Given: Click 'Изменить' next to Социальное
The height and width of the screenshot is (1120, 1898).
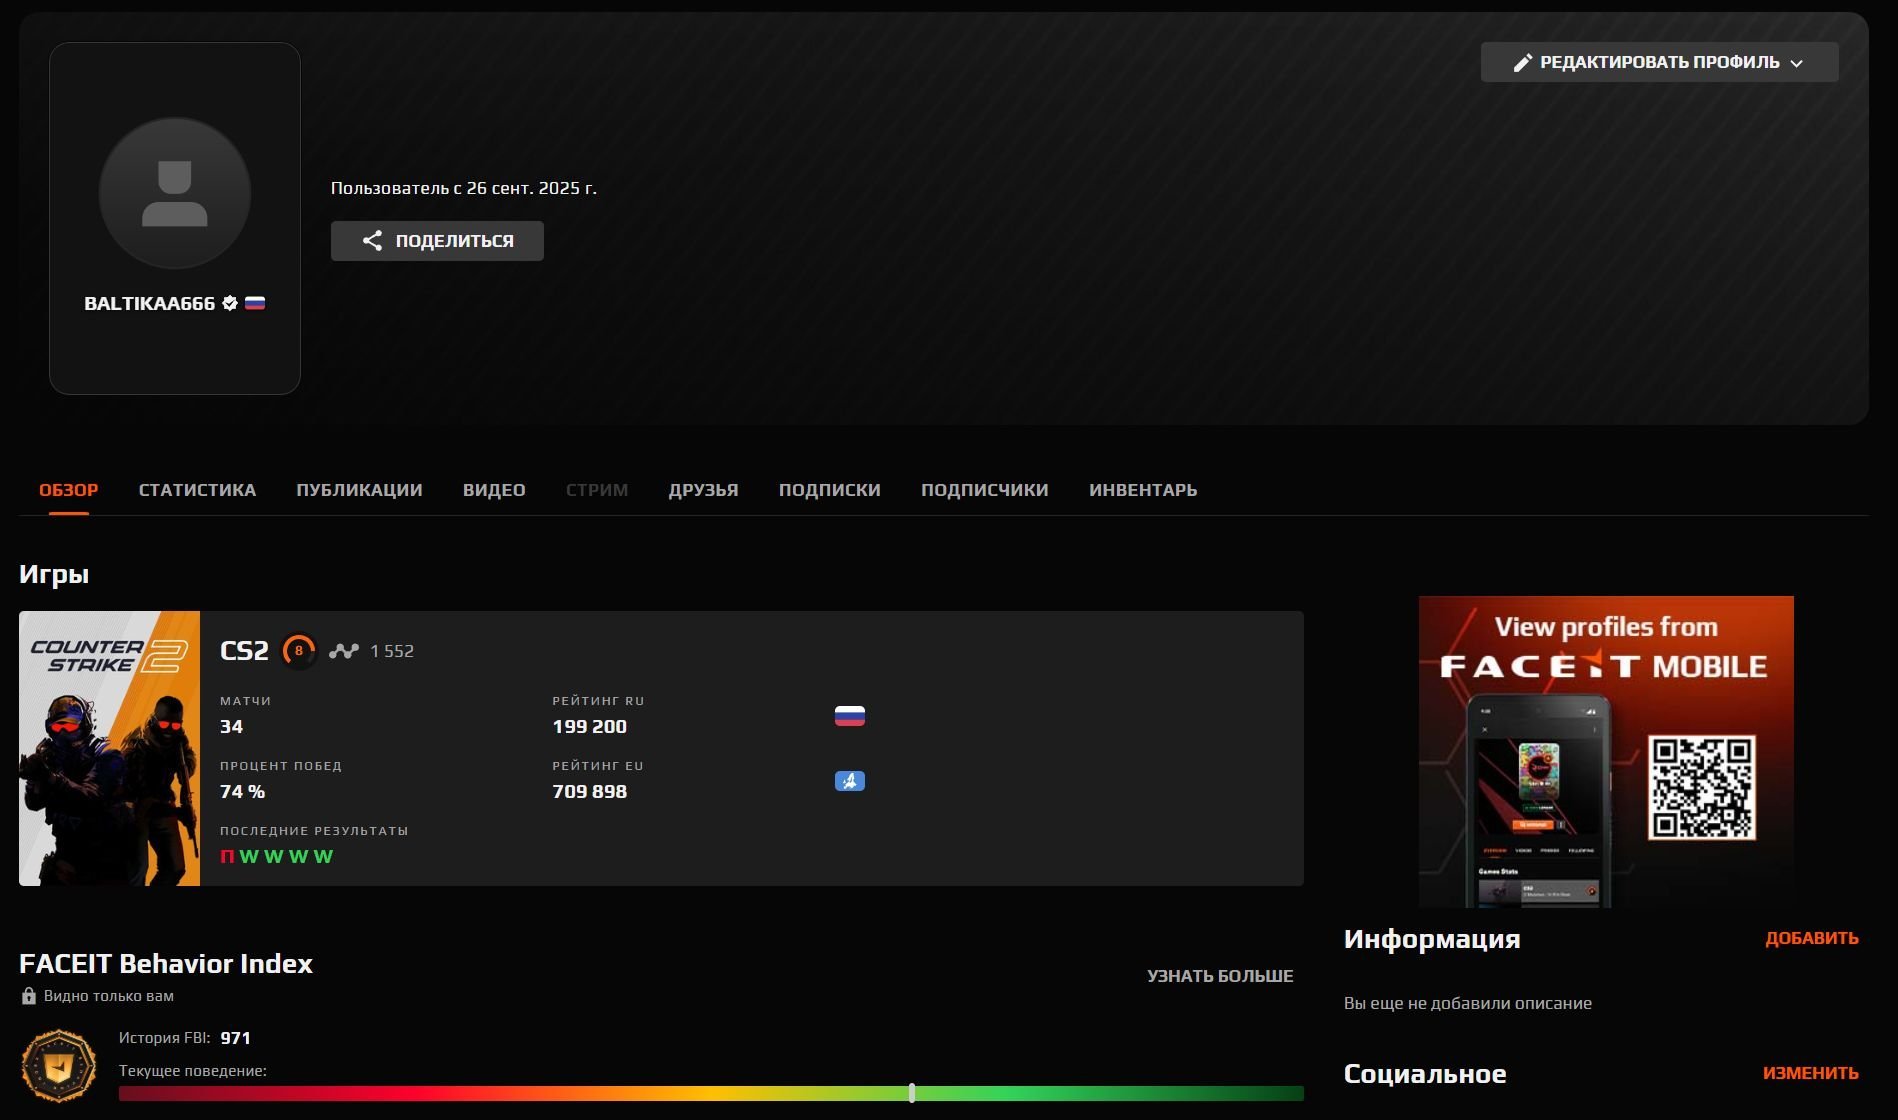Looking at the screenshot, I should click(1810, 1073).
